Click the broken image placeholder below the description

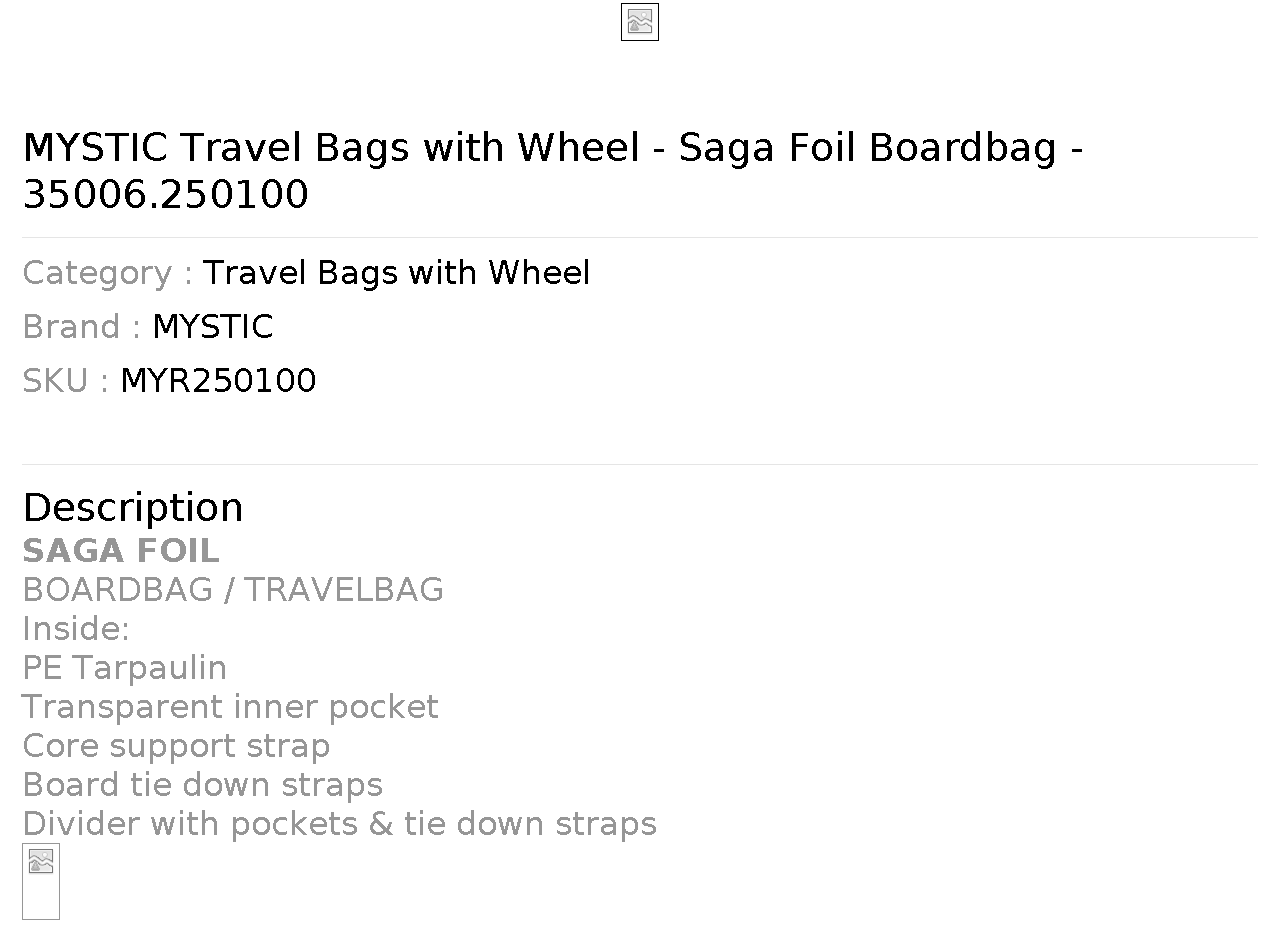tap(41, 881)
